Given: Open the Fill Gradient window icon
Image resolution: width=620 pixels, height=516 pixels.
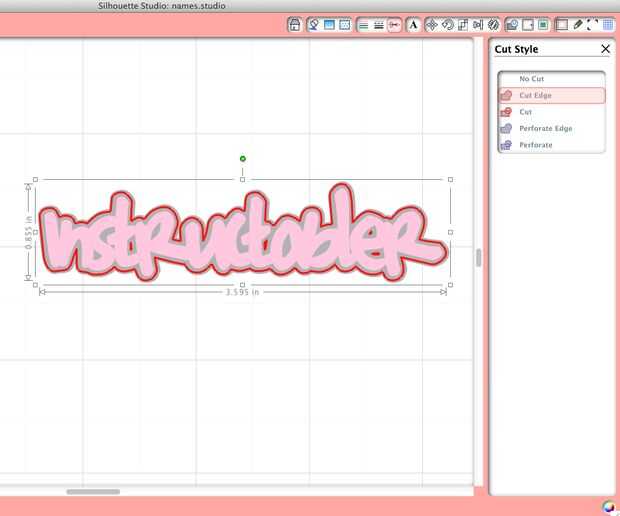Looking at the screenshot, I should click(x=329, y=25).
